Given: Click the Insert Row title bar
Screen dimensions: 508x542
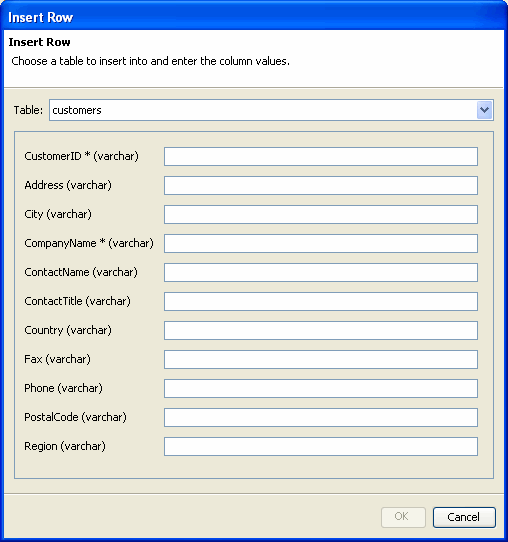Looking at the screenshot, I should point(254,17).
